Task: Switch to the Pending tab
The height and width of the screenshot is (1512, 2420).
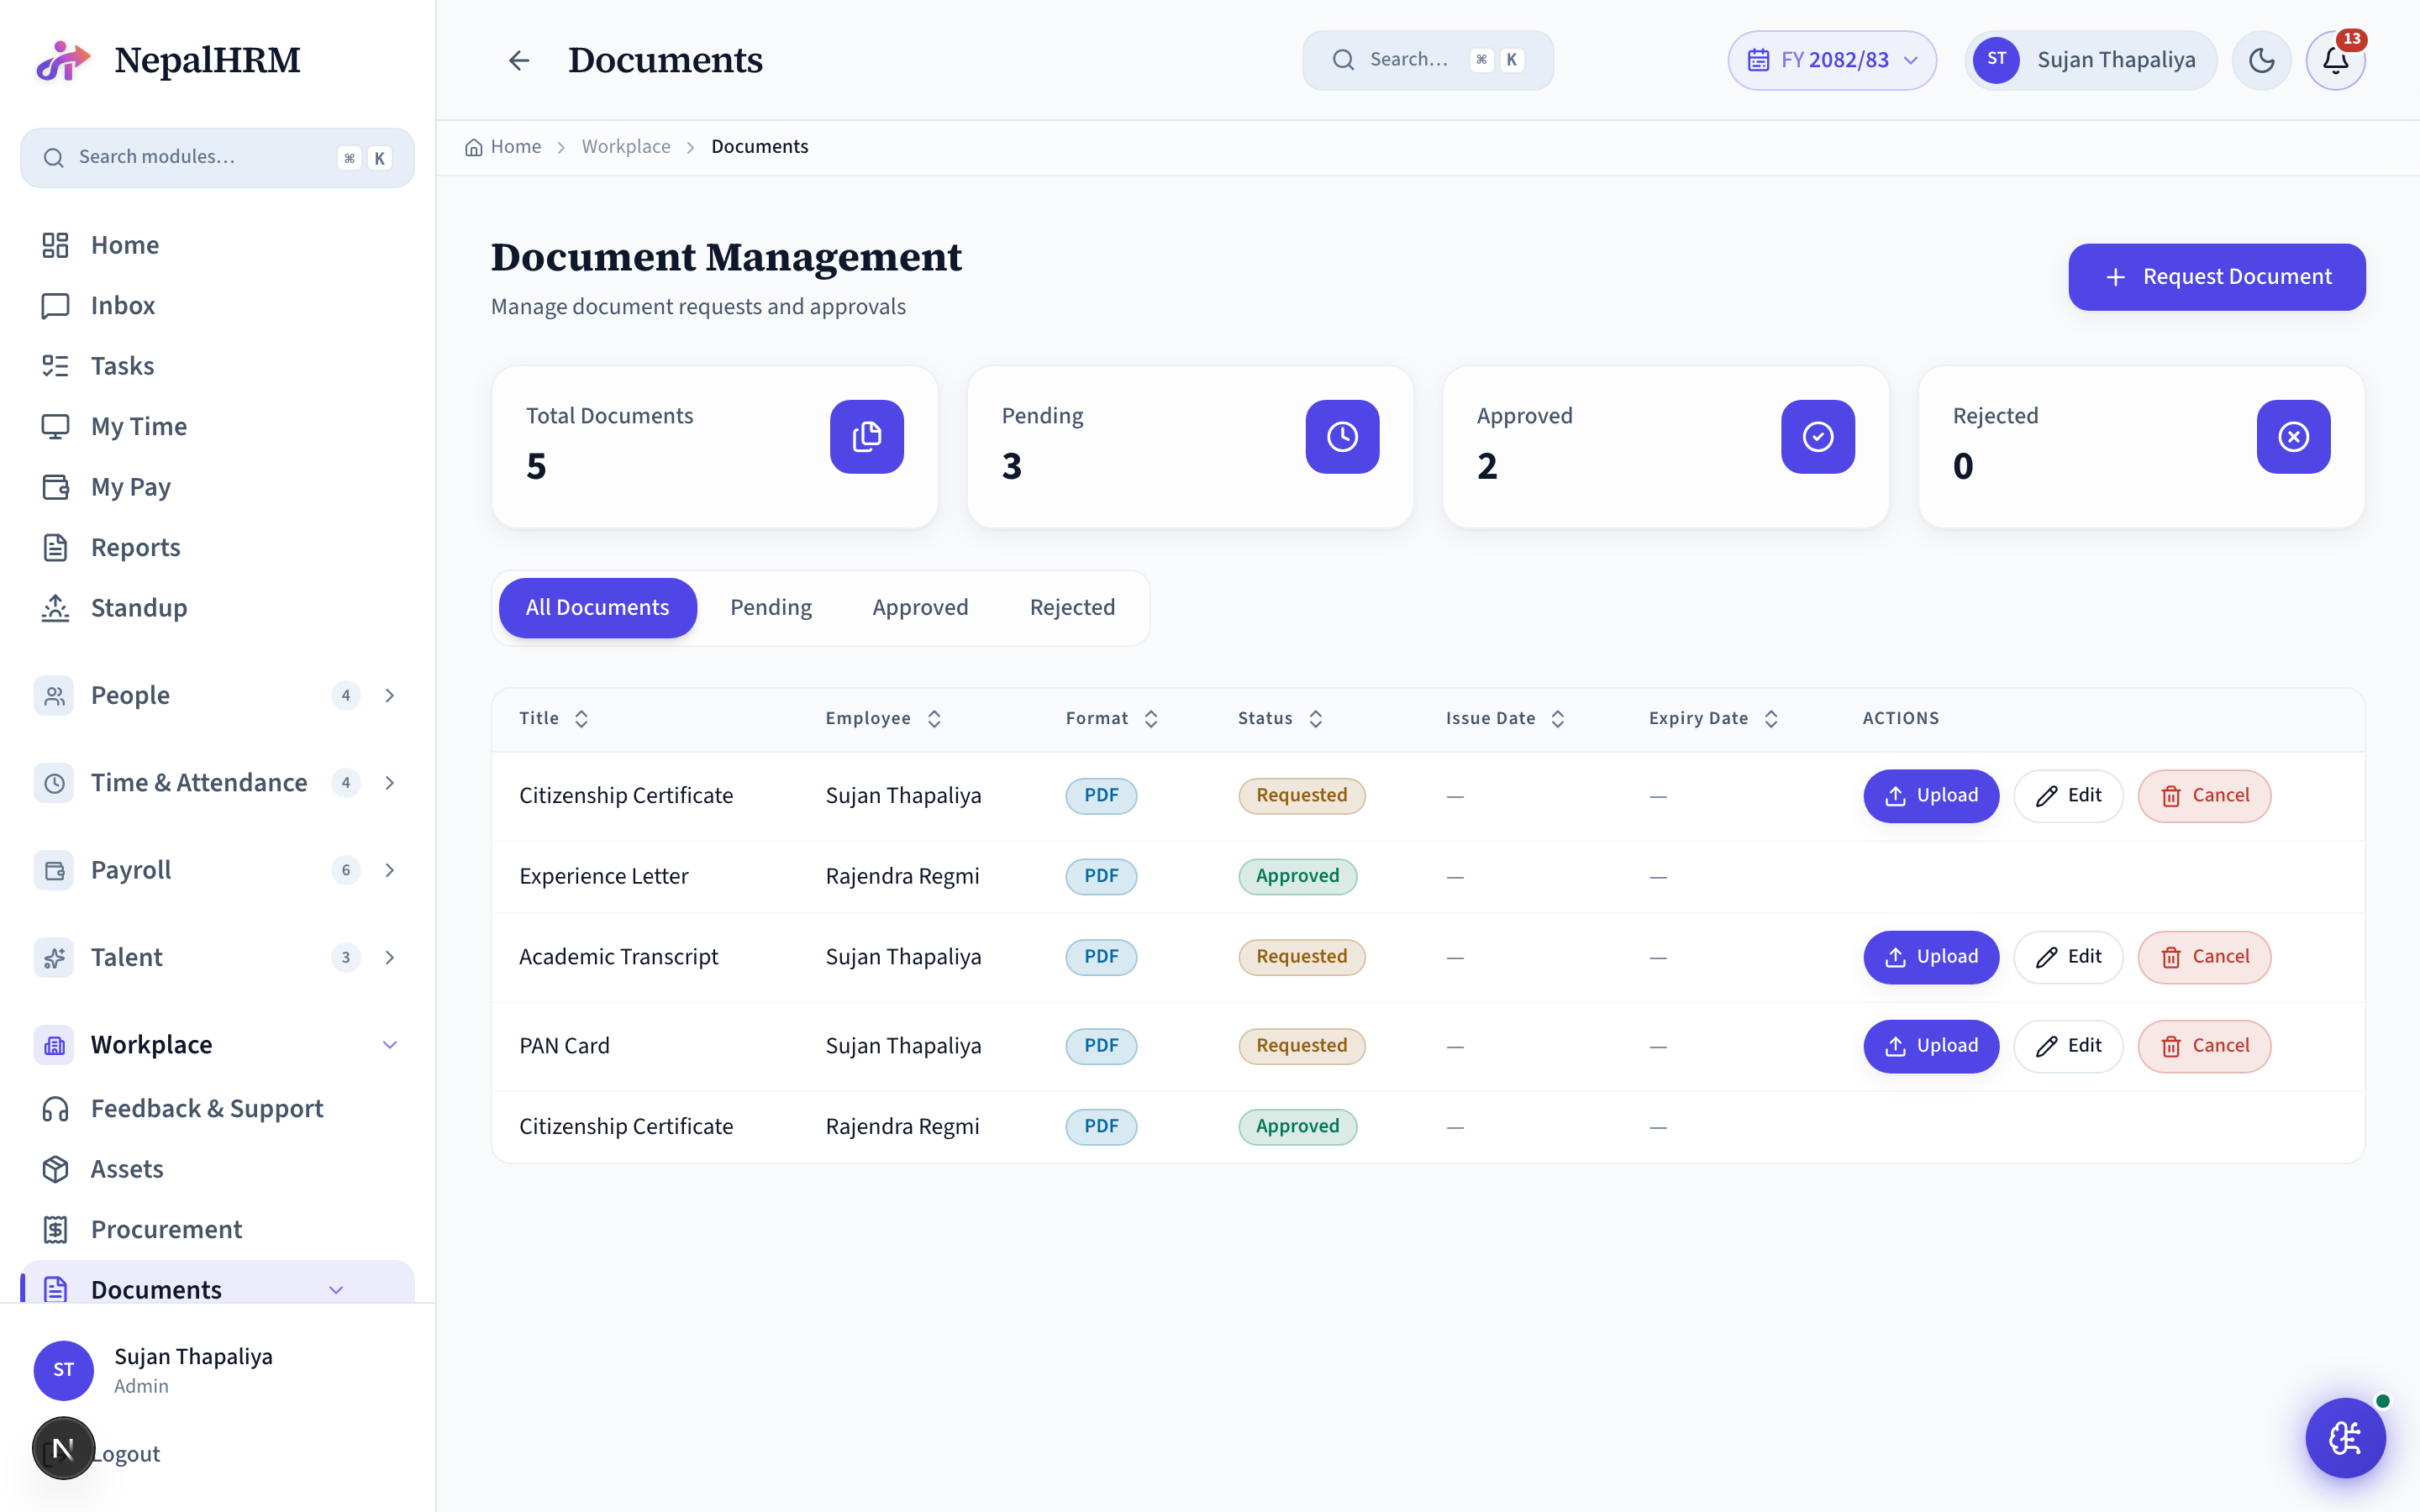Action: click(x=771, y=608)
